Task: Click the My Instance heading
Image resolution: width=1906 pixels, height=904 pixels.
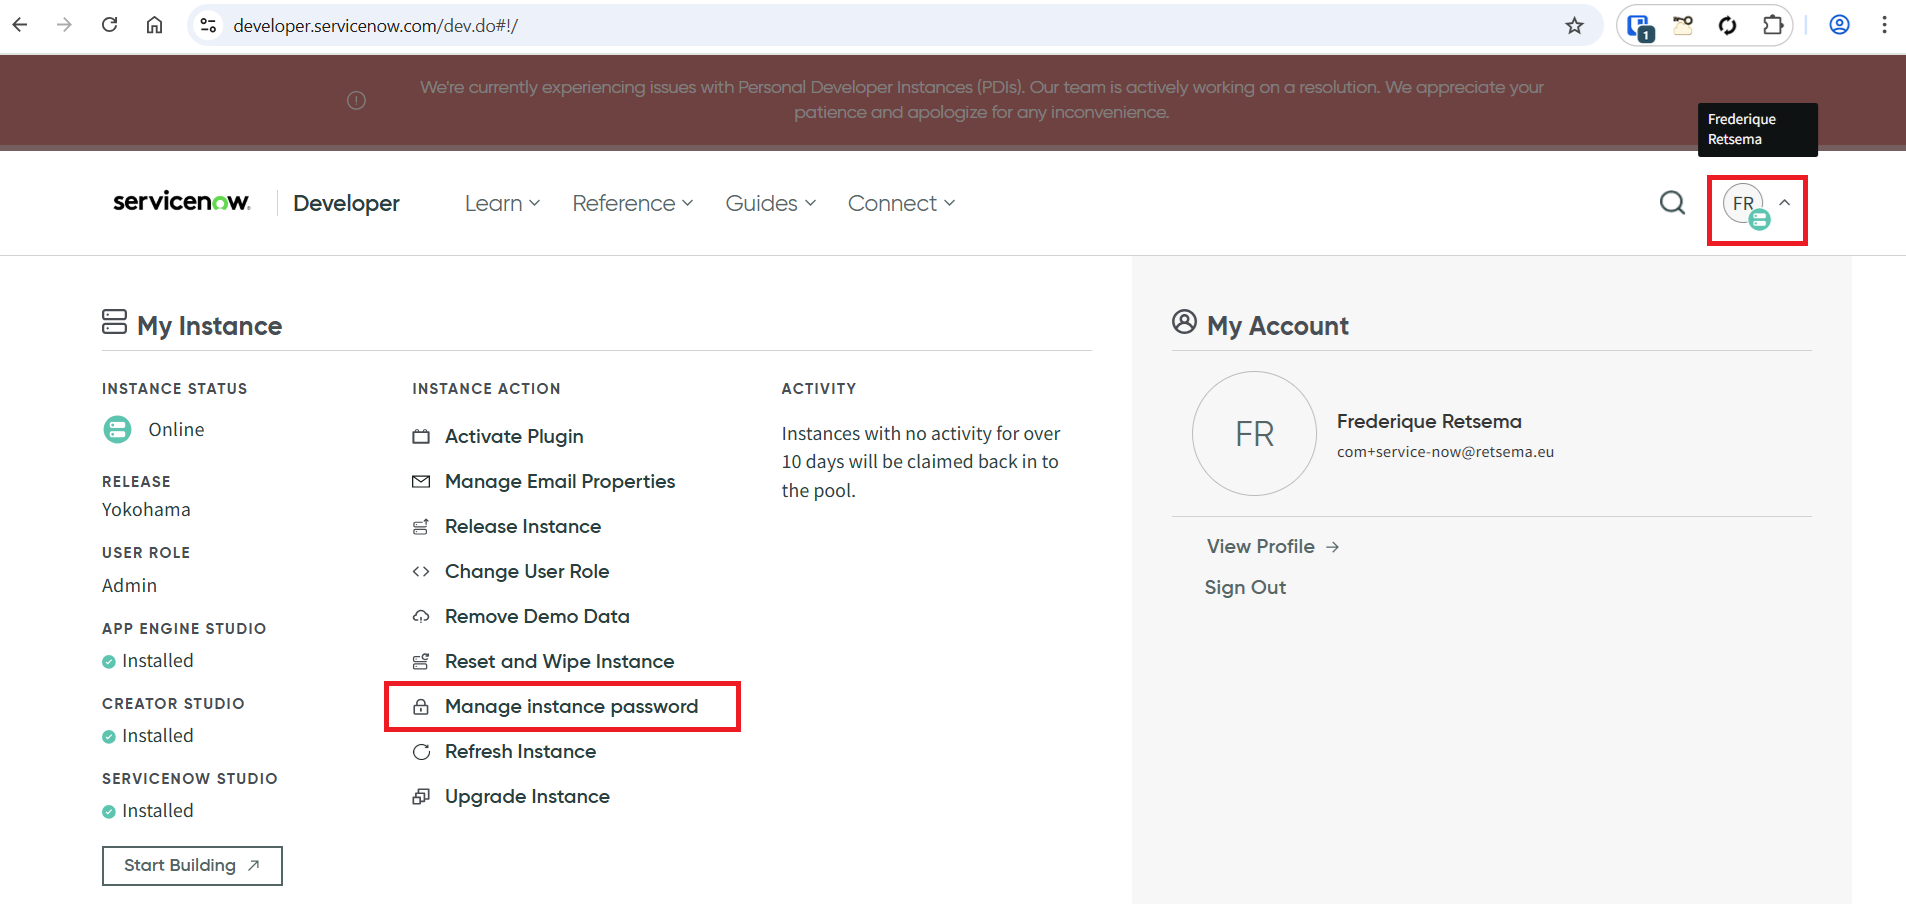Action: coord(209,326)
